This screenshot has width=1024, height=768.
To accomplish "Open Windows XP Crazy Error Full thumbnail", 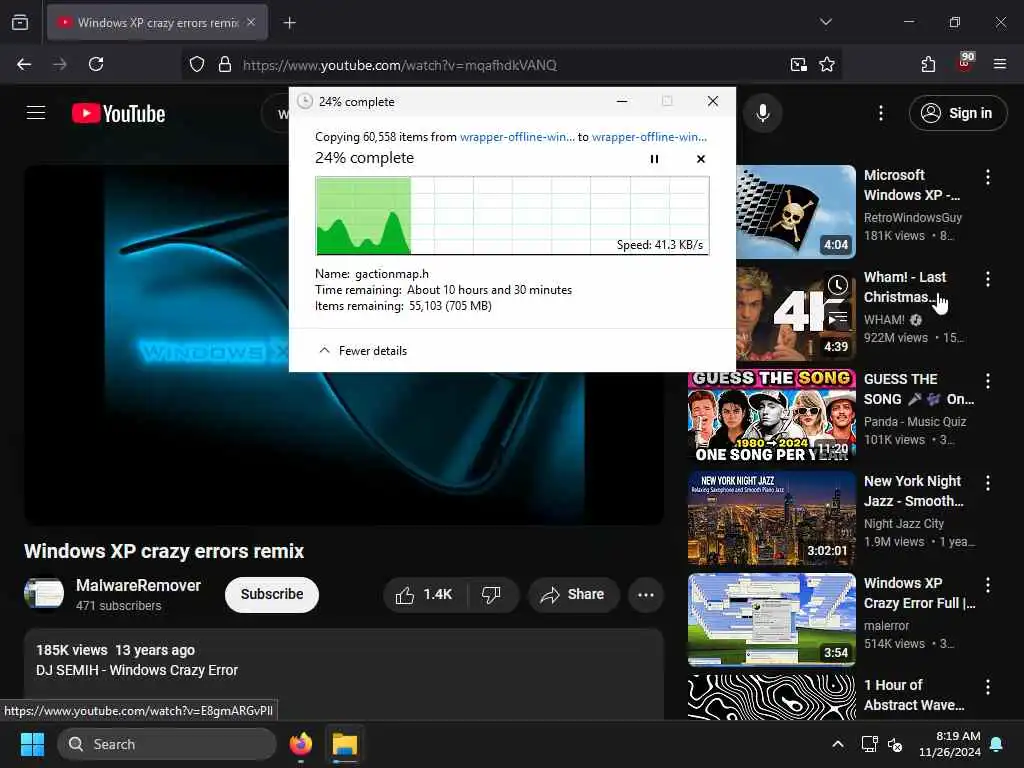I will [771, 620].
